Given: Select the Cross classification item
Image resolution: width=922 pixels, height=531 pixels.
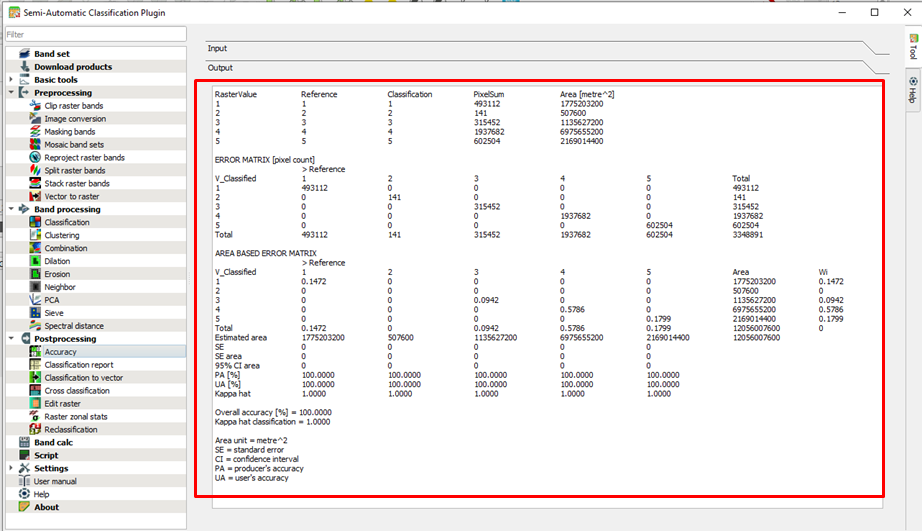Looking at the screenshot, I should click(77, 390).
